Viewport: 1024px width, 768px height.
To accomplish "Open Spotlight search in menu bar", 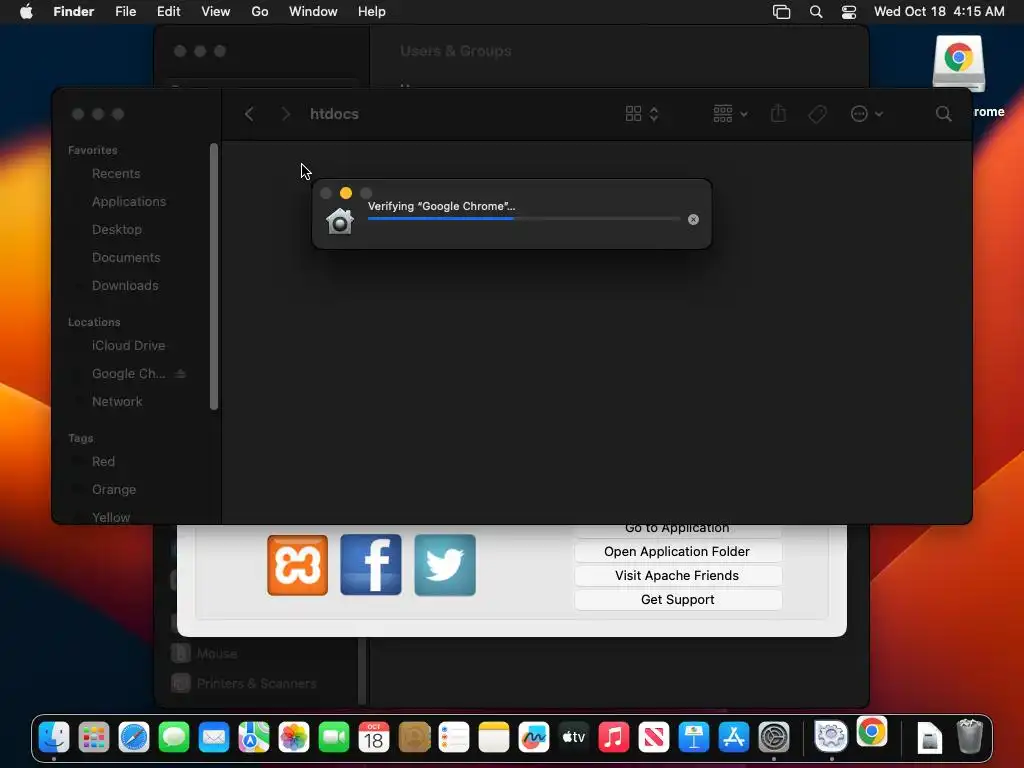I will point(816,12).
